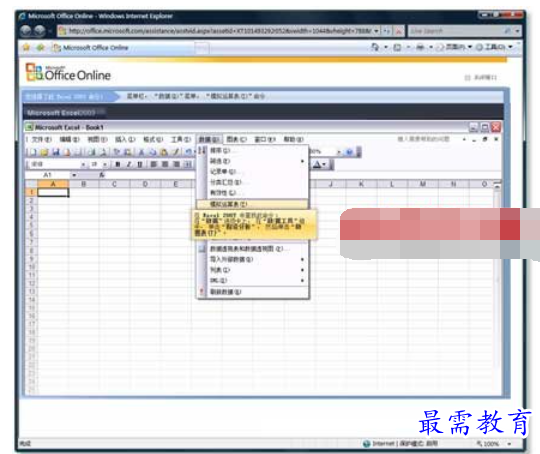Open the 文件 (File) menu in Excel

click(42, 140)
